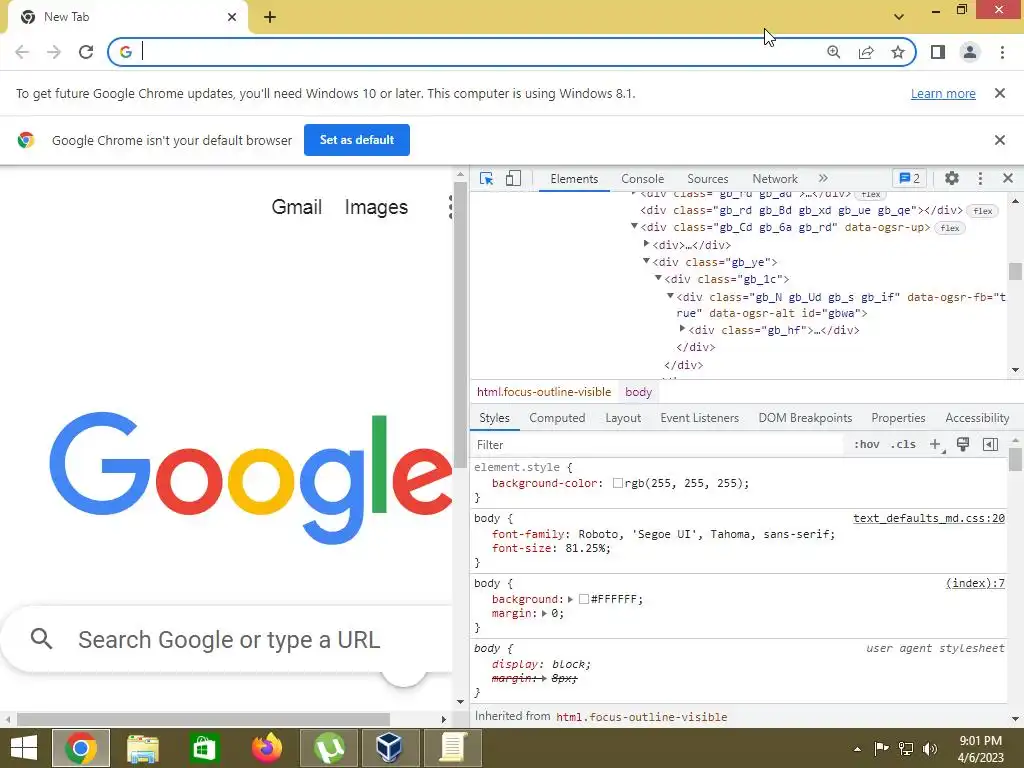
Task: Show more DevTools tabs chevron
Action: (x=823, y=178)
